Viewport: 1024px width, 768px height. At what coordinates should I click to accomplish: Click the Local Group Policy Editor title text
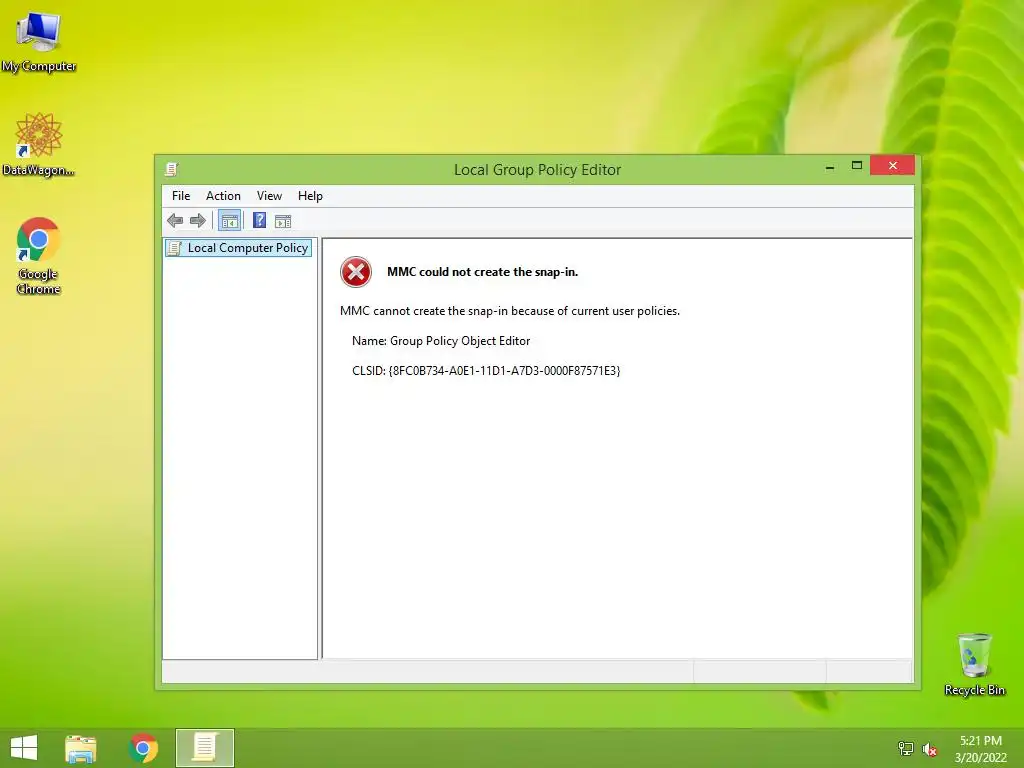[537, 170]
